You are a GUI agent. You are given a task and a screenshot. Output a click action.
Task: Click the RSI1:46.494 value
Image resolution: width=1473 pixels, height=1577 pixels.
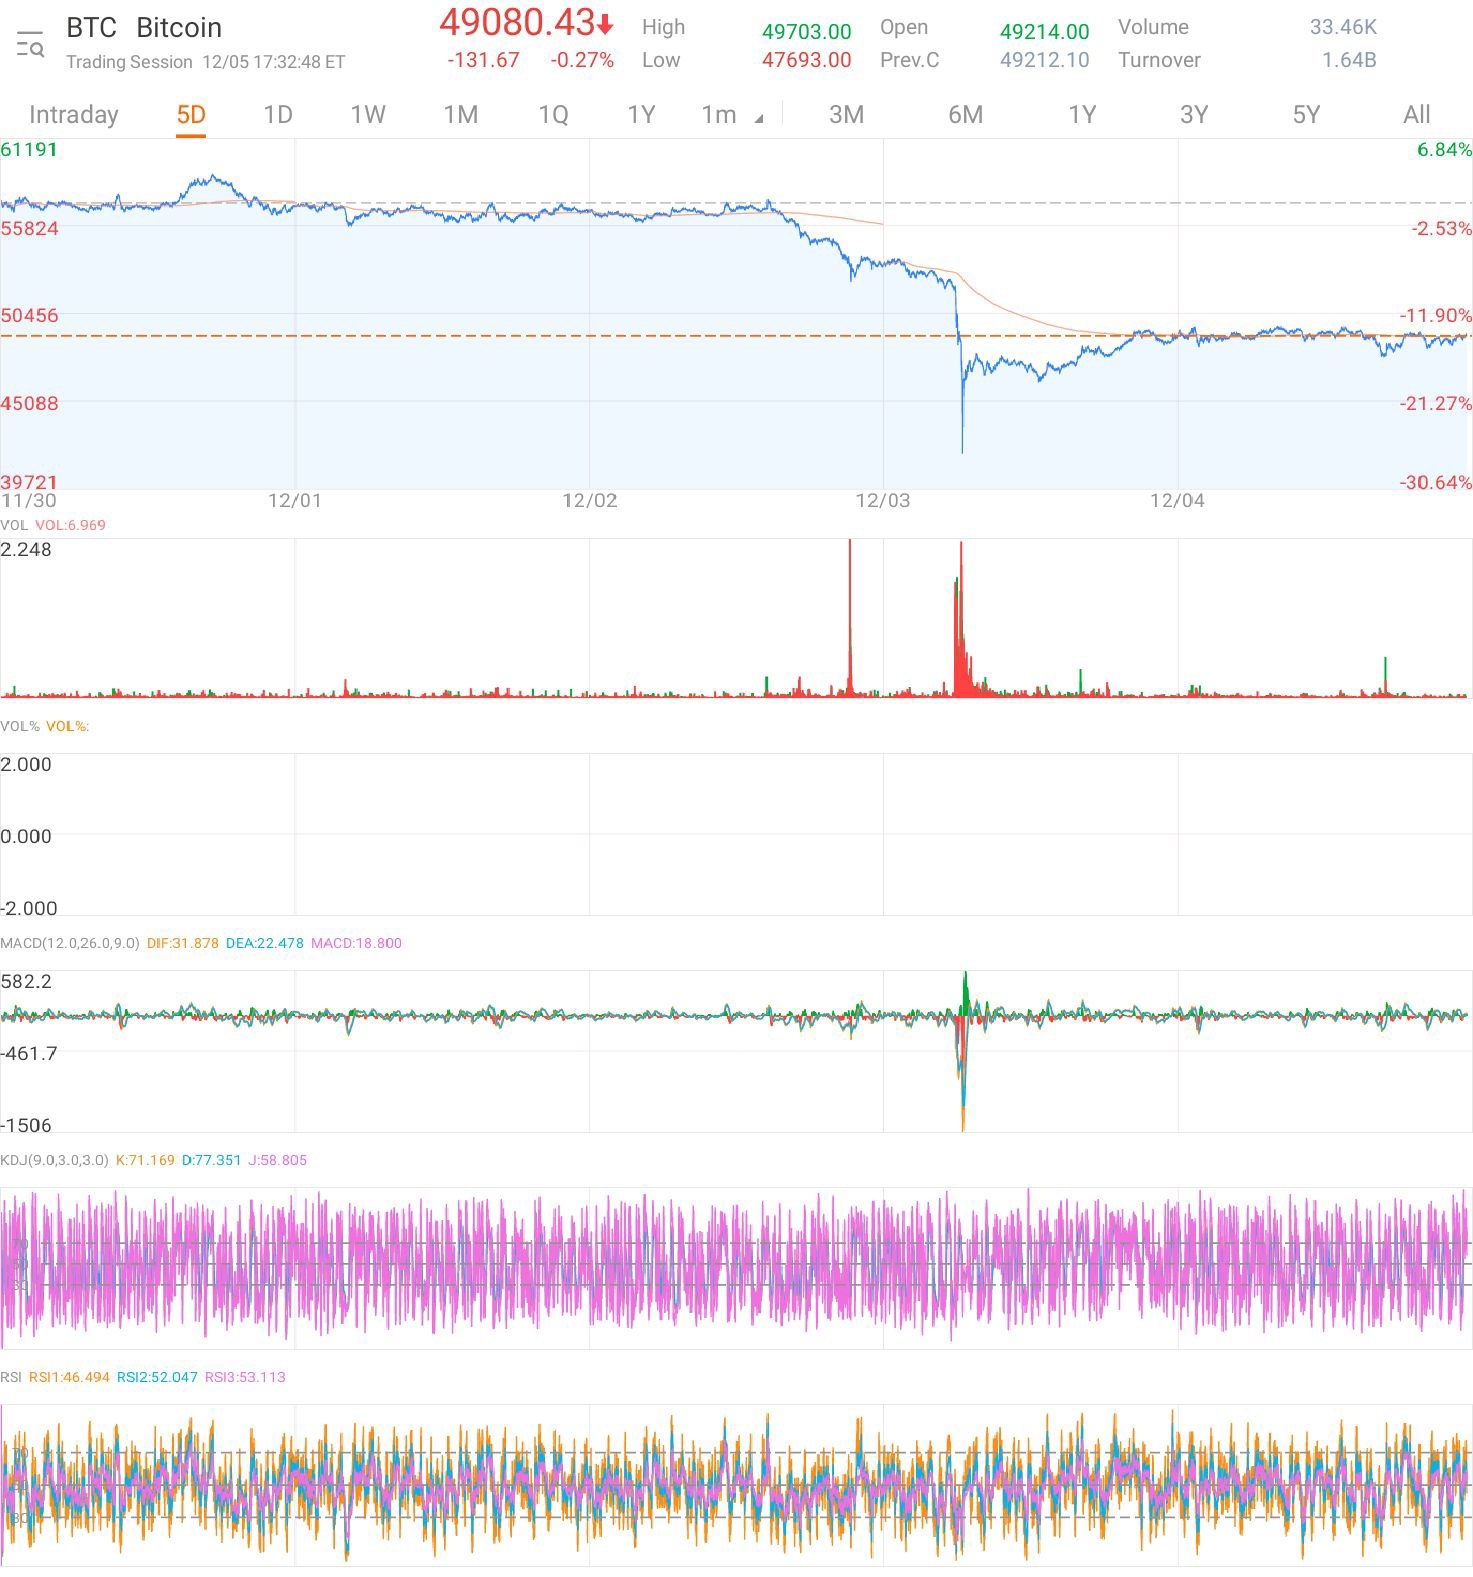pos(69,1377)
